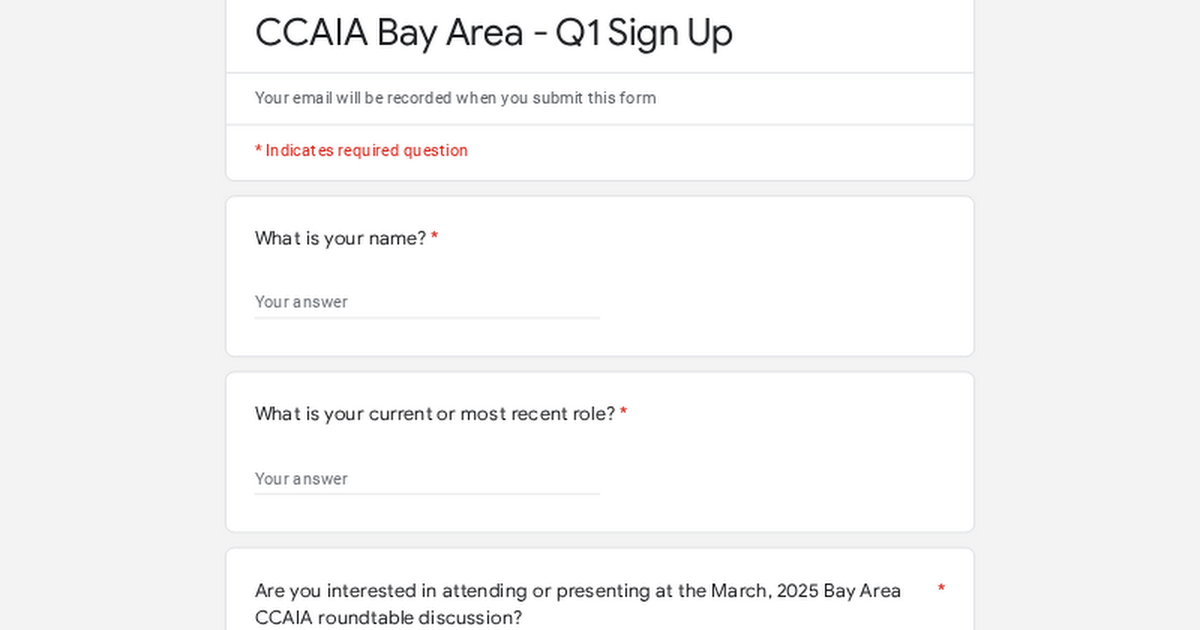Click the gray page background left of the form
This screenshot has height=630, width=1200.
[112, 315]
